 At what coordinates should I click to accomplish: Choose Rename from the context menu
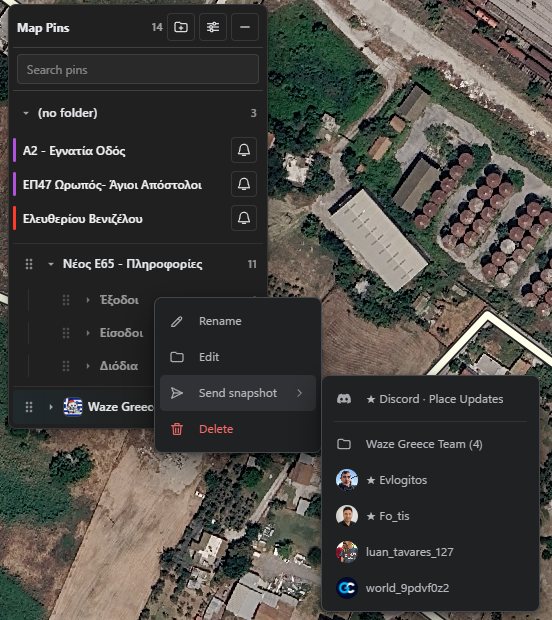238,321
